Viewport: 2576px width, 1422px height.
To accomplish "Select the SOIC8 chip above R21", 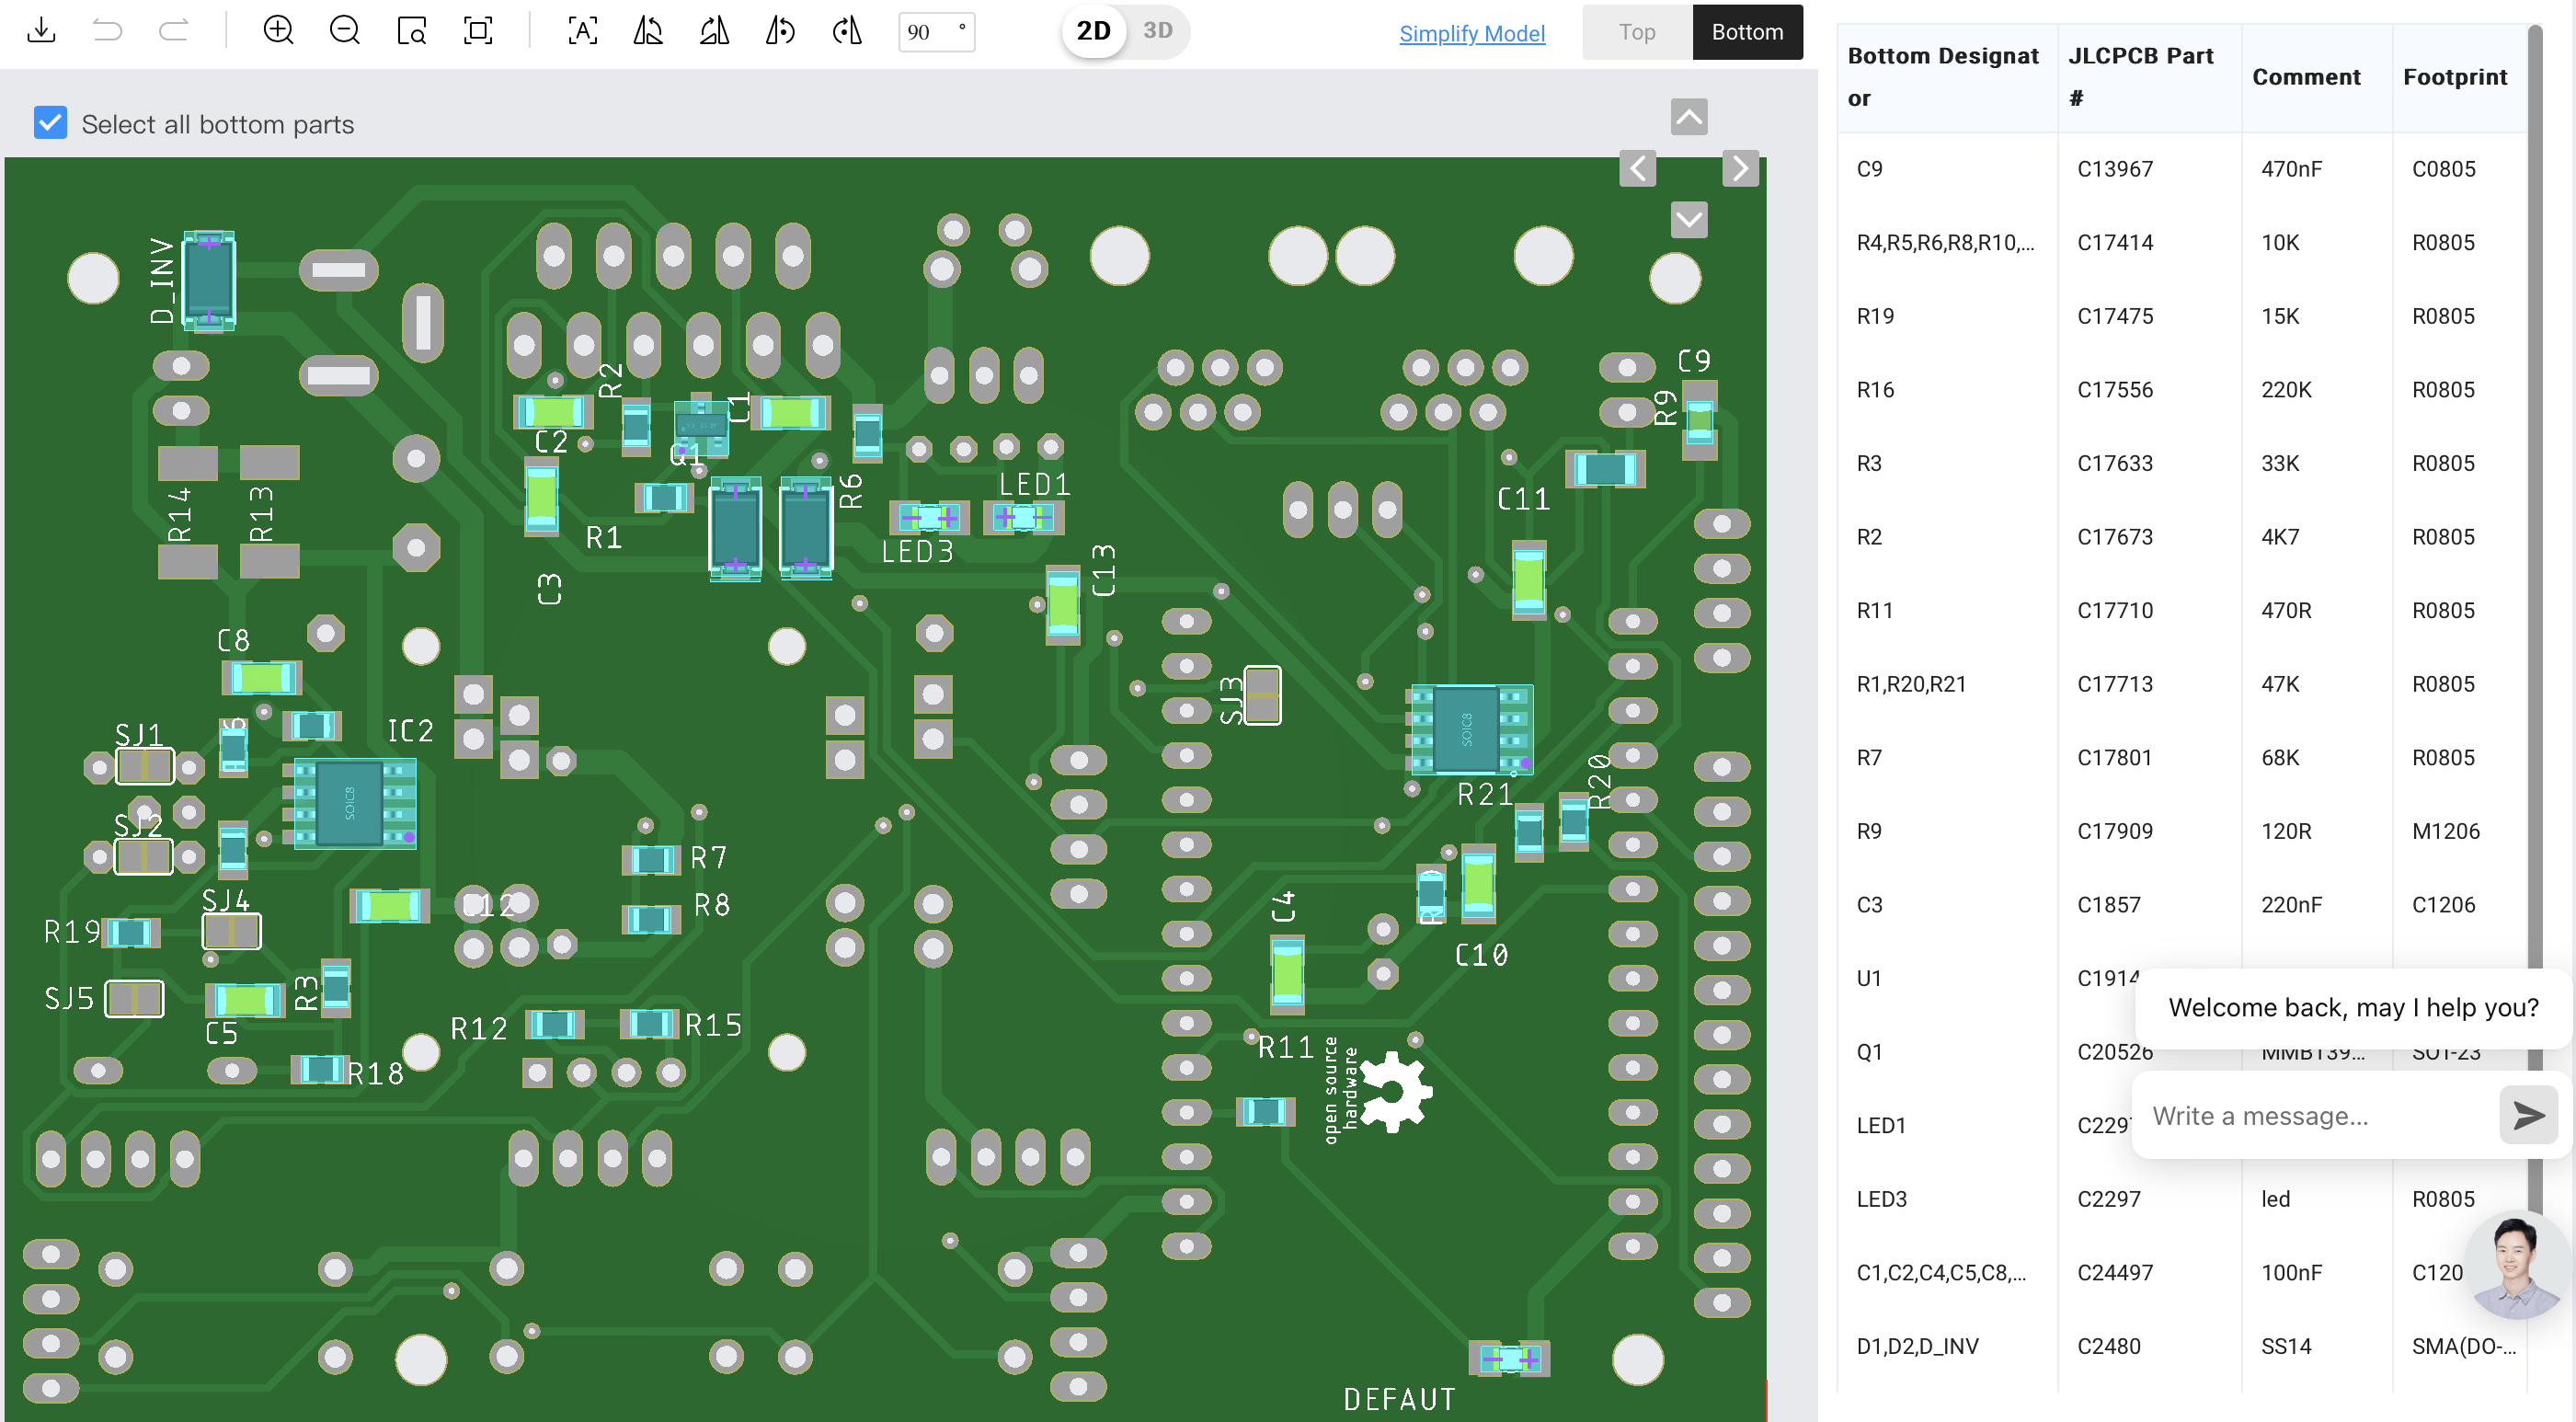I will click(x=1469, y=729).
